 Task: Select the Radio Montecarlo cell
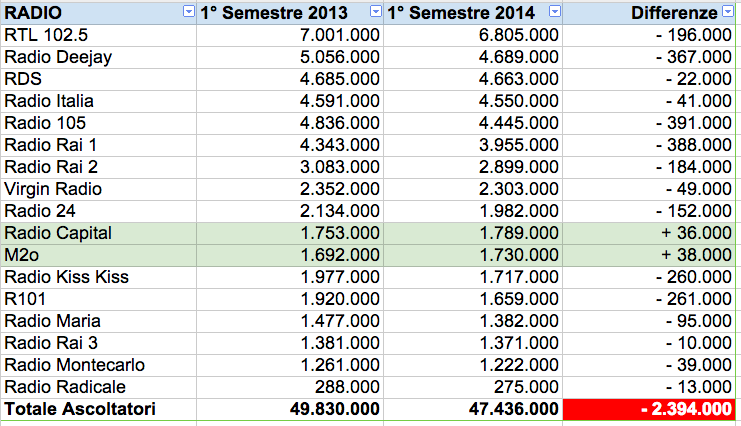coord(98,365)
